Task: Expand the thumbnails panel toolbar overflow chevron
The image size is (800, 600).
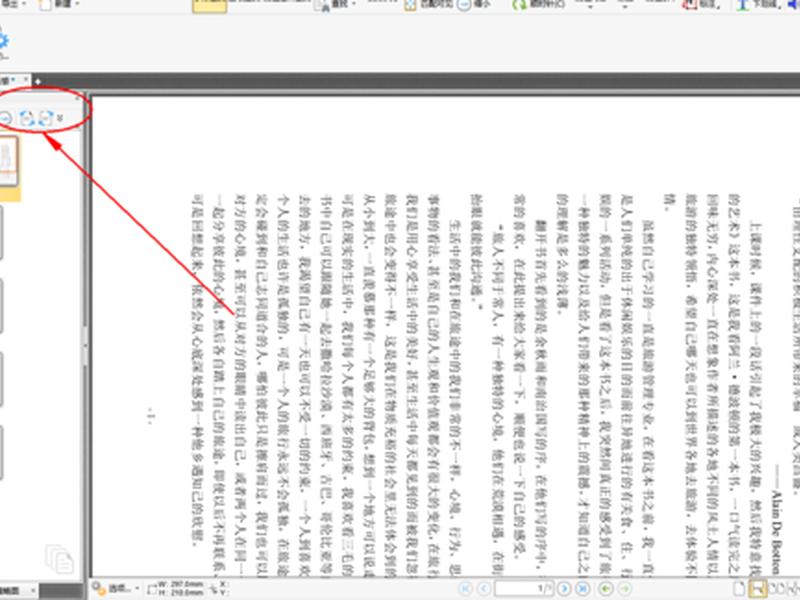Action: click(x=60, y=118)
